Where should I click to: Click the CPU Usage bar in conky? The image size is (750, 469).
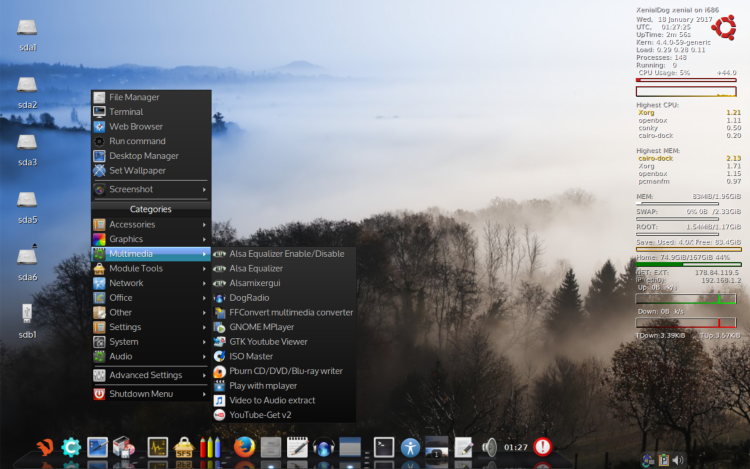686,80
